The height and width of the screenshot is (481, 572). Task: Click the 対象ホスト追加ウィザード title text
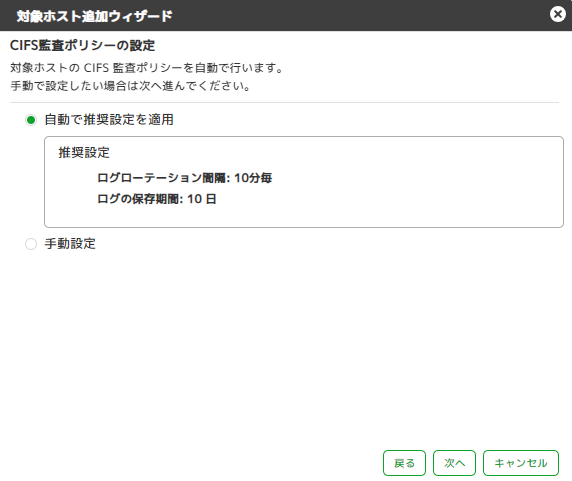click(94, 16)
